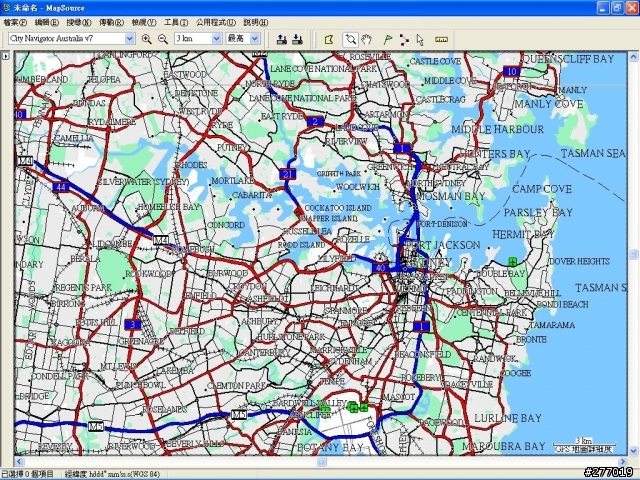Screen dimensions: 640x480
Task: Select the Zoom tool with magnifier box
Action: (x=350, y=39)
